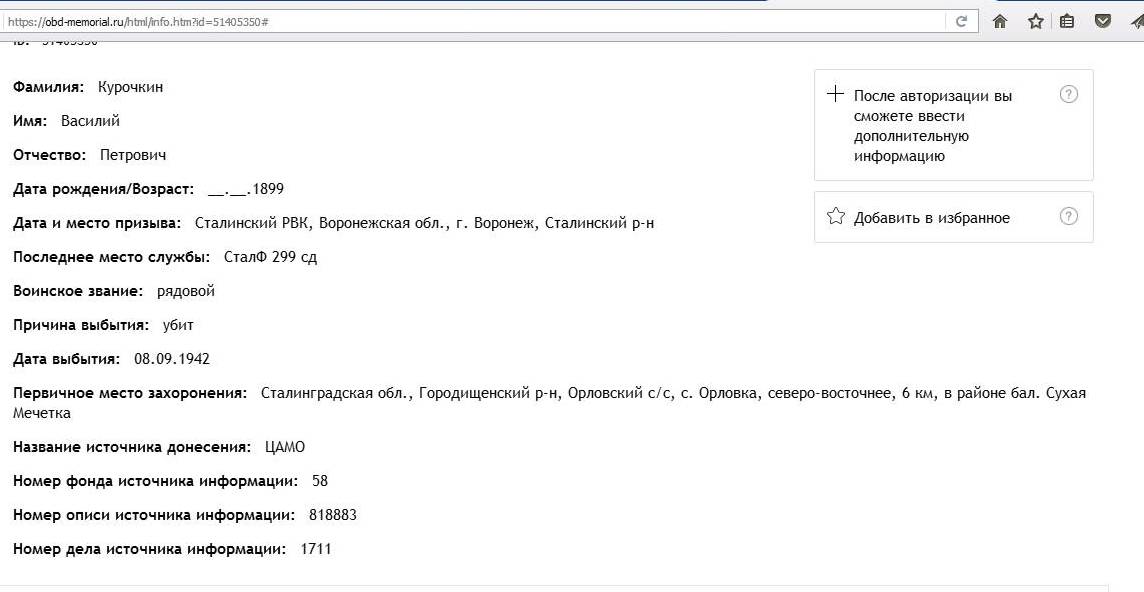Save the page to Pocket
This screenshot has width=1144, height=592.
(x=1102, y=21)
